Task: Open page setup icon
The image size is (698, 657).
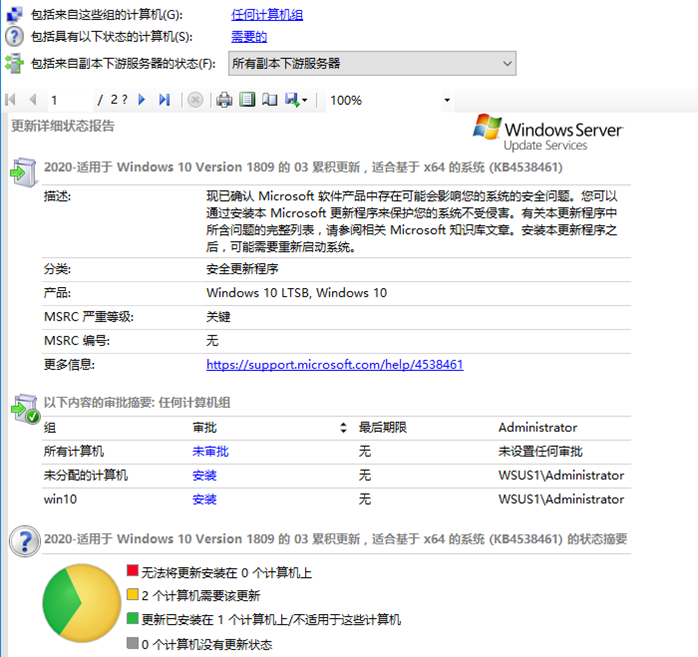Action: click(269, 100)
